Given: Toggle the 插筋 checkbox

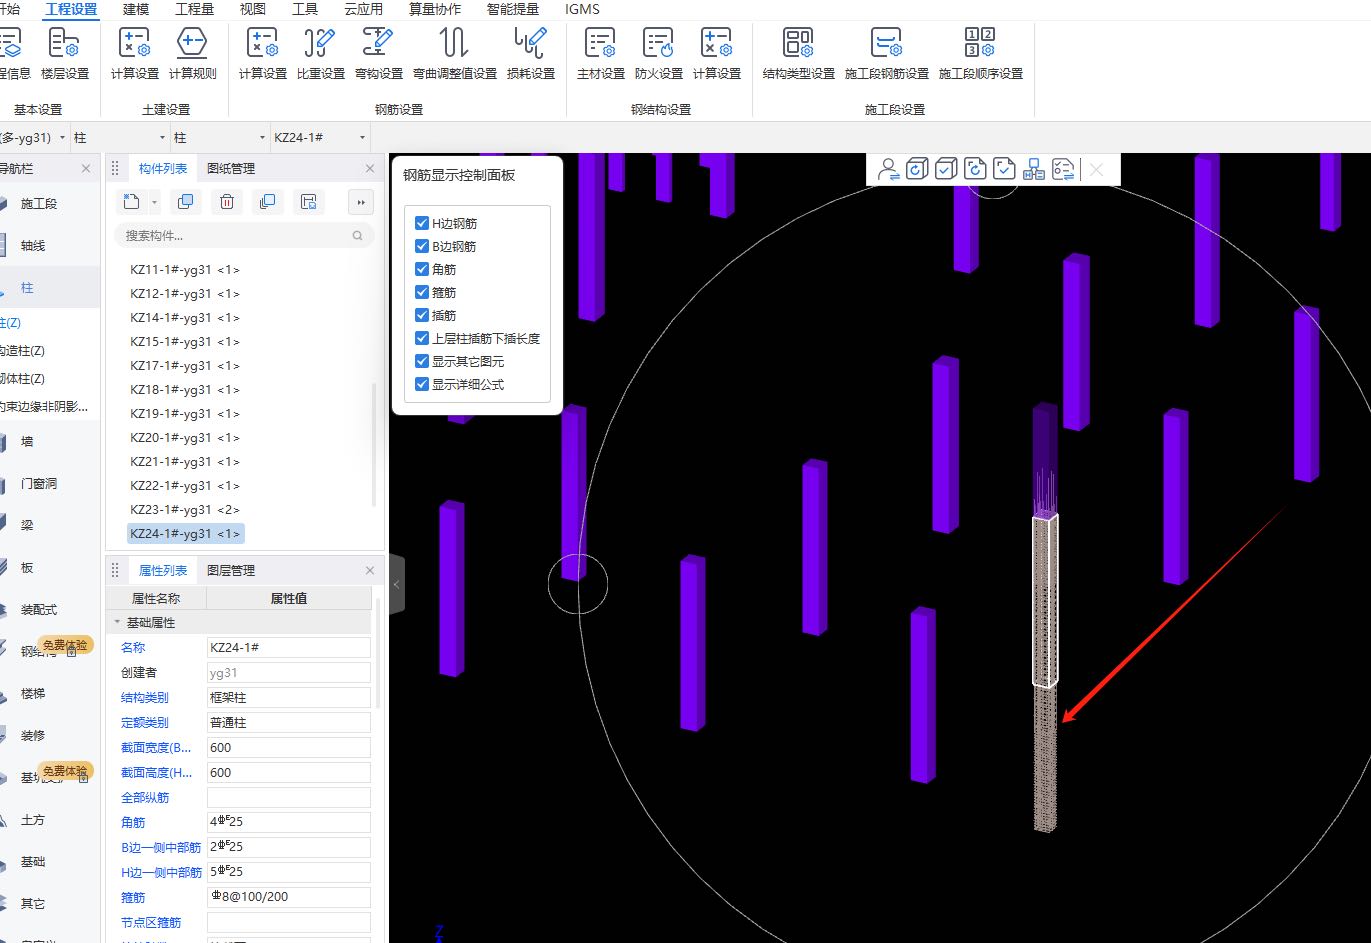Looking at the screenshot, I should 422,315.
